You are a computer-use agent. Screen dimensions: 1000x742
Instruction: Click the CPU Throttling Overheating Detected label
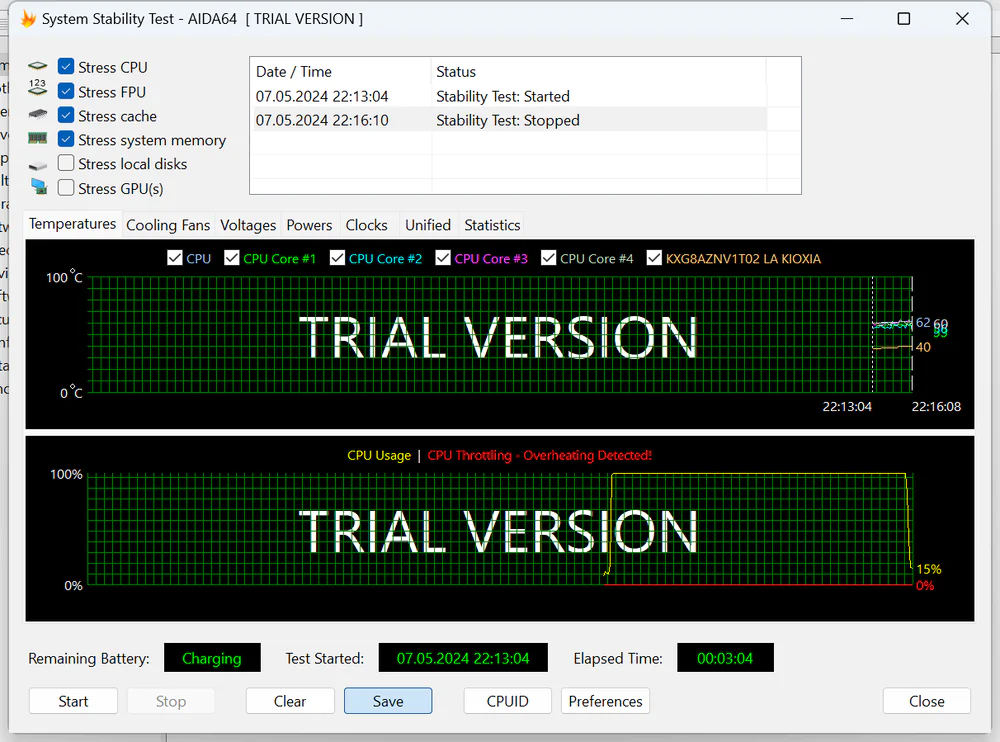pyautogui.click(x=540, y=456)
